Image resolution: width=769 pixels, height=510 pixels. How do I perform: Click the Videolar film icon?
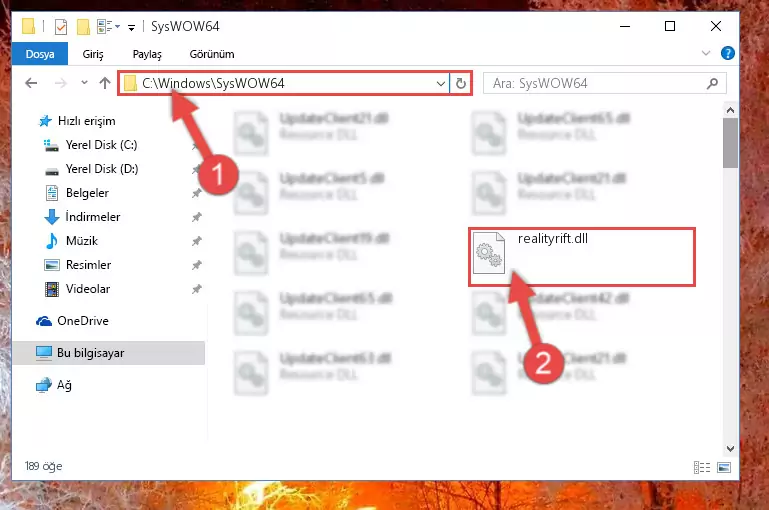[52, 289]
